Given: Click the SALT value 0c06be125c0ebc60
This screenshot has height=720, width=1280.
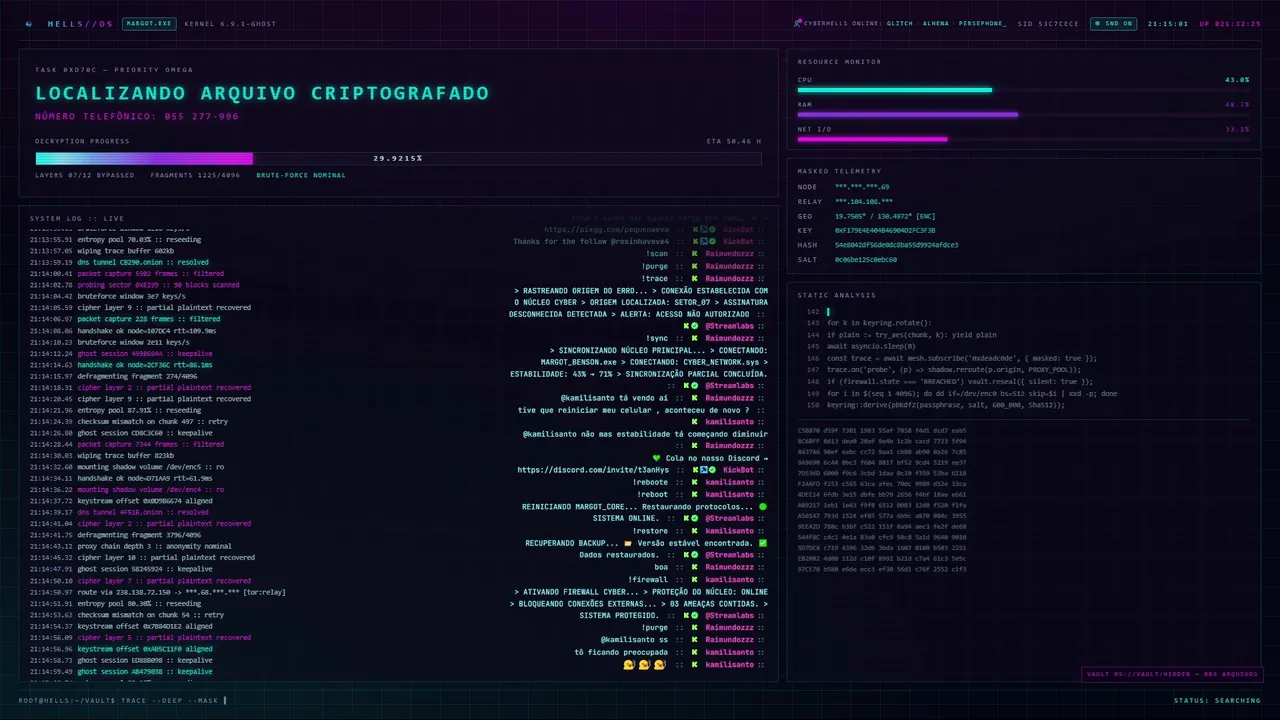Looking at the screenshot, I should click(866, 259).
